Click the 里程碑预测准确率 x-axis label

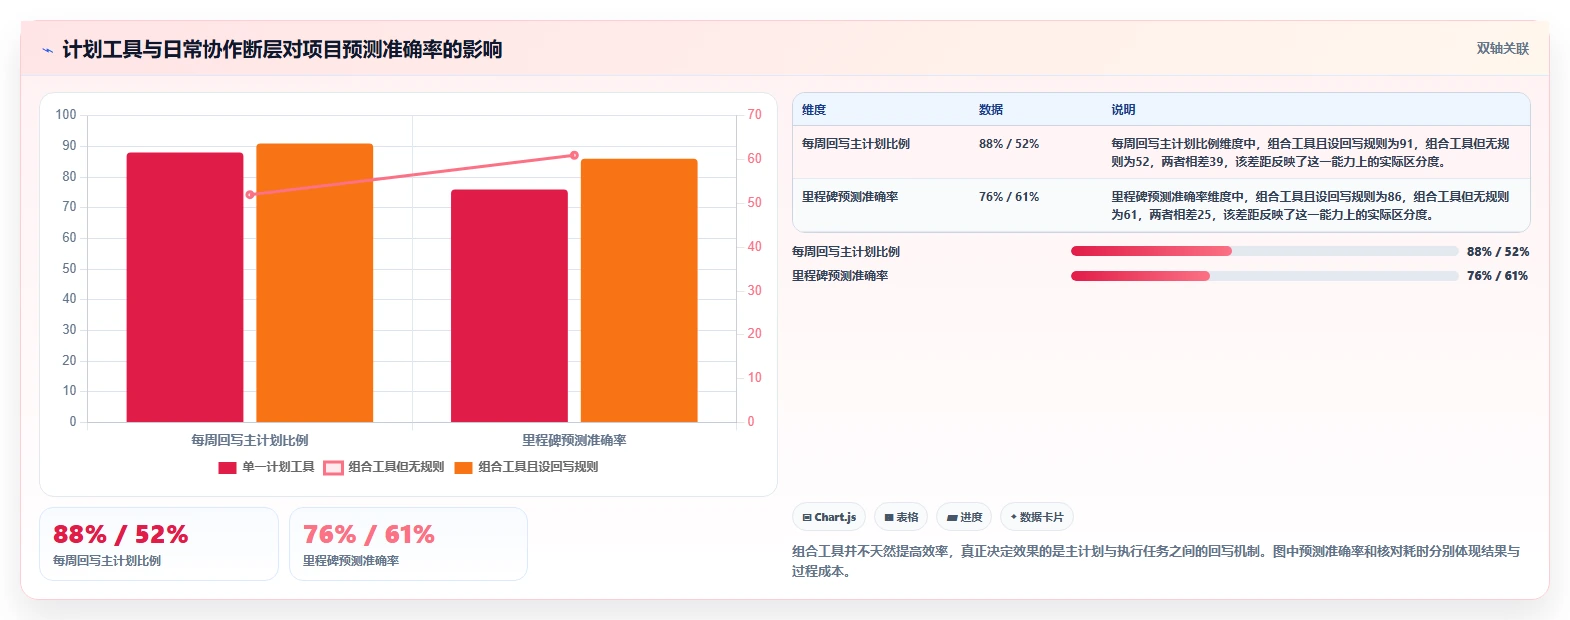574,440
